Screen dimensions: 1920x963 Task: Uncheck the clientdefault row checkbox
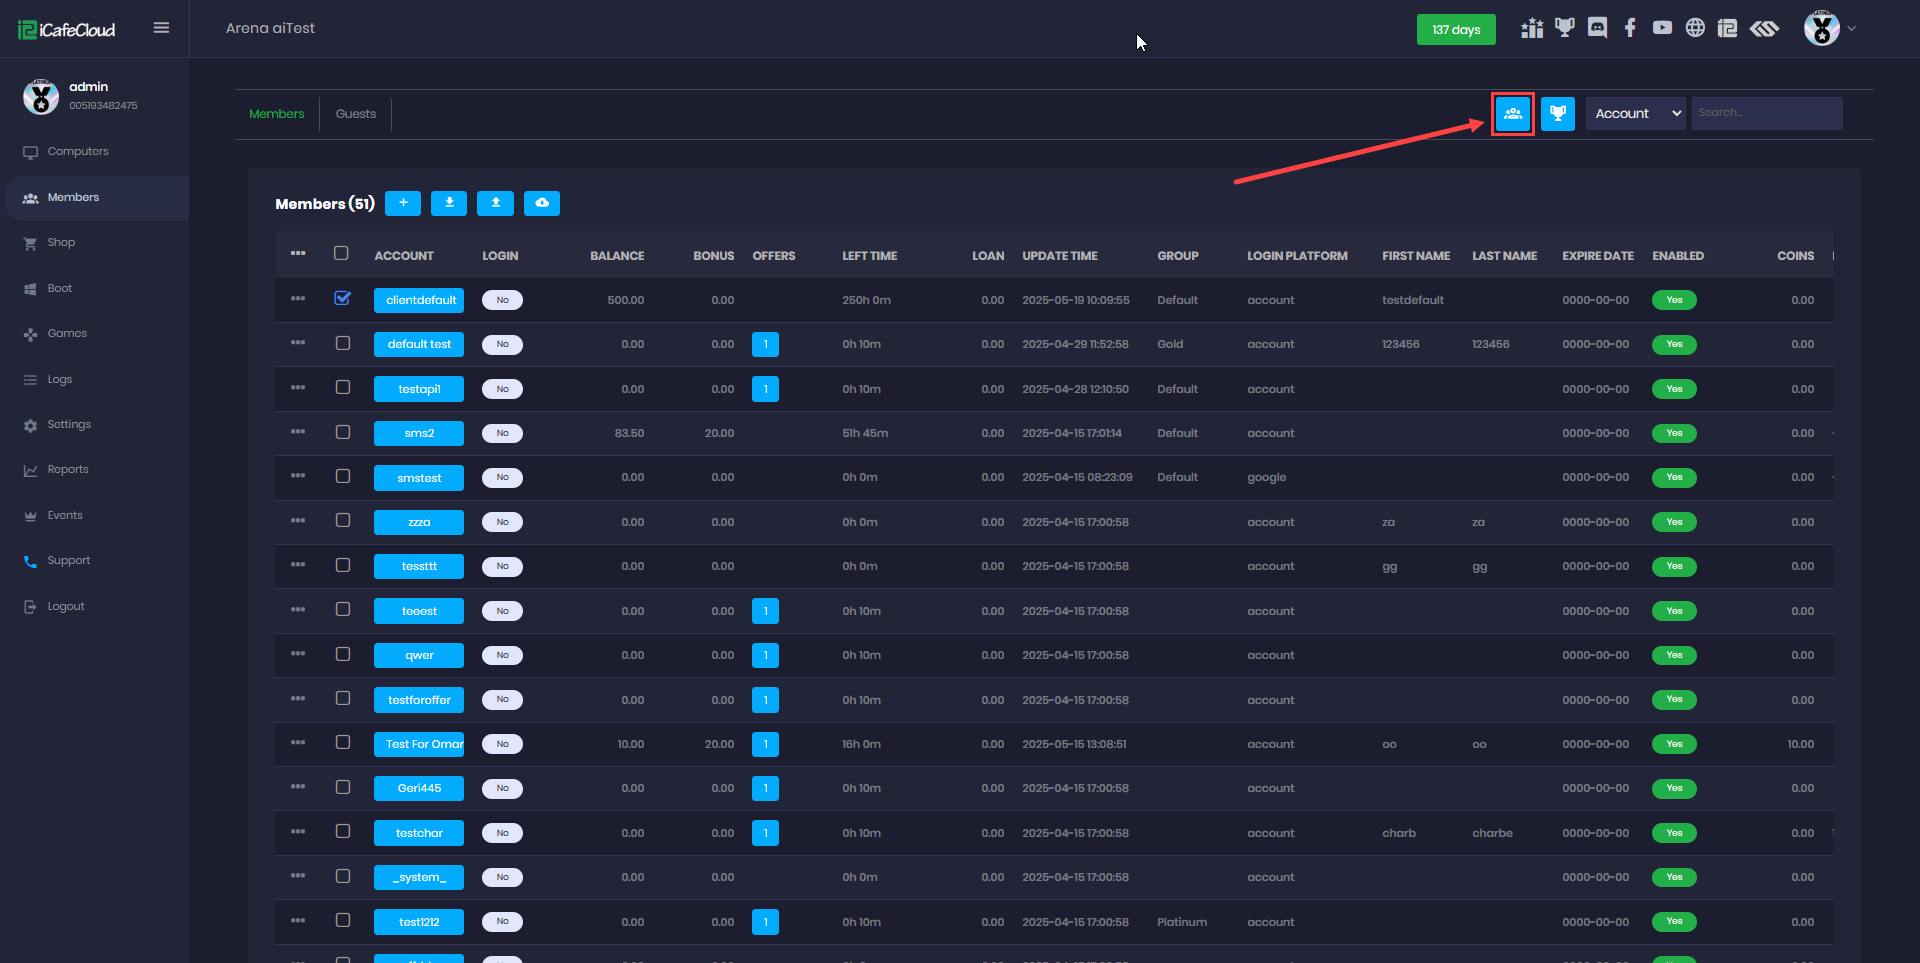342,299
